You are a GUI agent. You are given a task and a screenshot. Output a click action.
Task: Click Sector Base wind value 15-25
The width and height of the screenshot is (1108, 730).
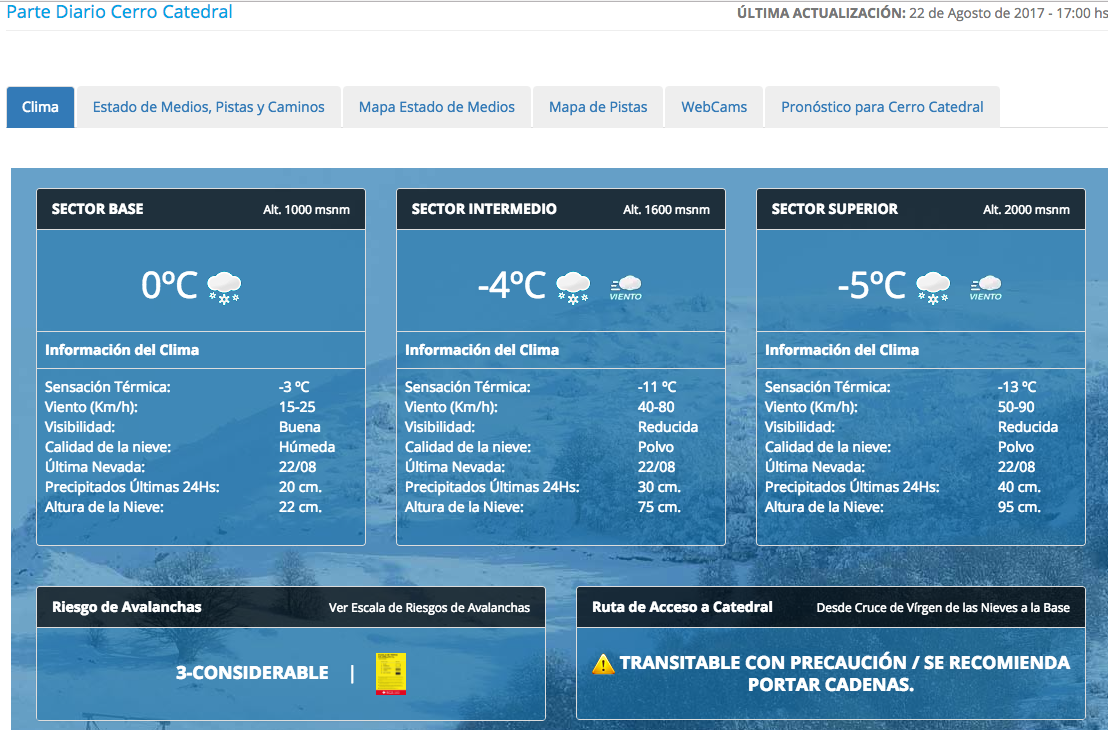click(x=297, y=407)
